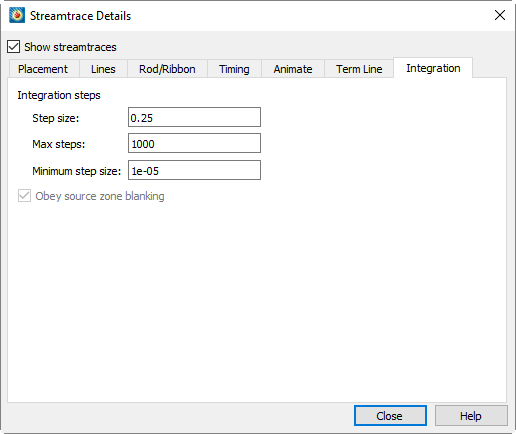Switch to the Placement tab

[x=43, y=69]
